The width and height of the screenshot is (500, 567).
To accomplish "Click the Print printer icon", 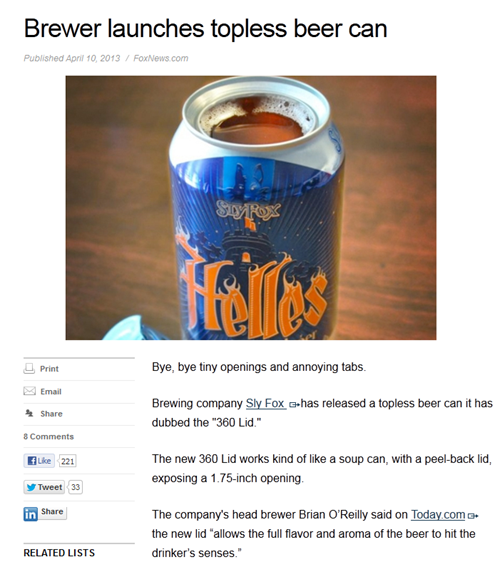I will pyautogui.click(x=29, y=368).
